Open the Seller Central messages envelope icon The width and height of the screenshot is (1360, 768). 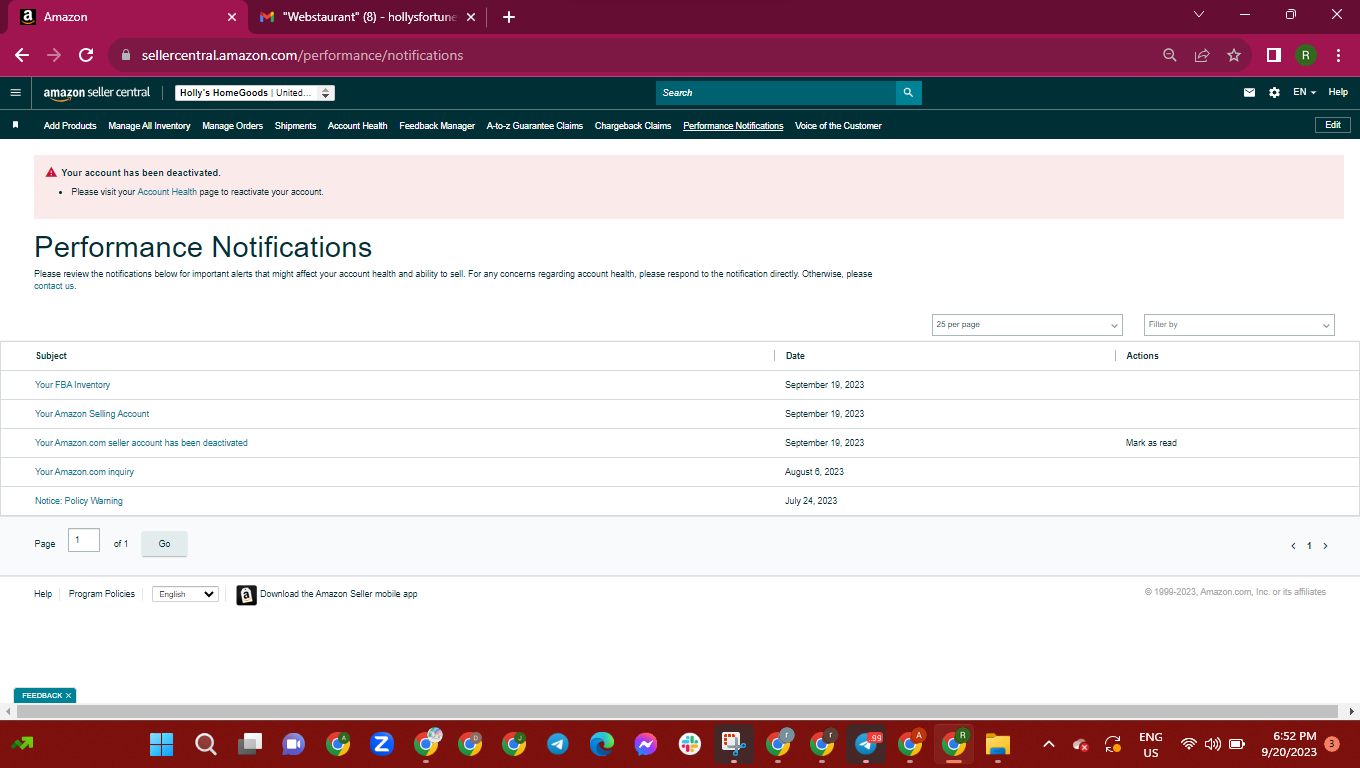tap(1249, 93)
